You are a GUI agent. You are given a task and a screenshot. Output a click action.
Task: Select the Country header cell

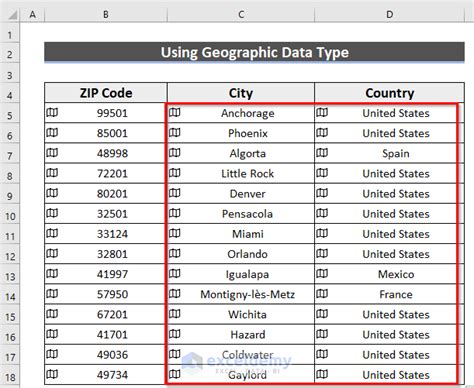pyautogui.click(x=389, y=93)
